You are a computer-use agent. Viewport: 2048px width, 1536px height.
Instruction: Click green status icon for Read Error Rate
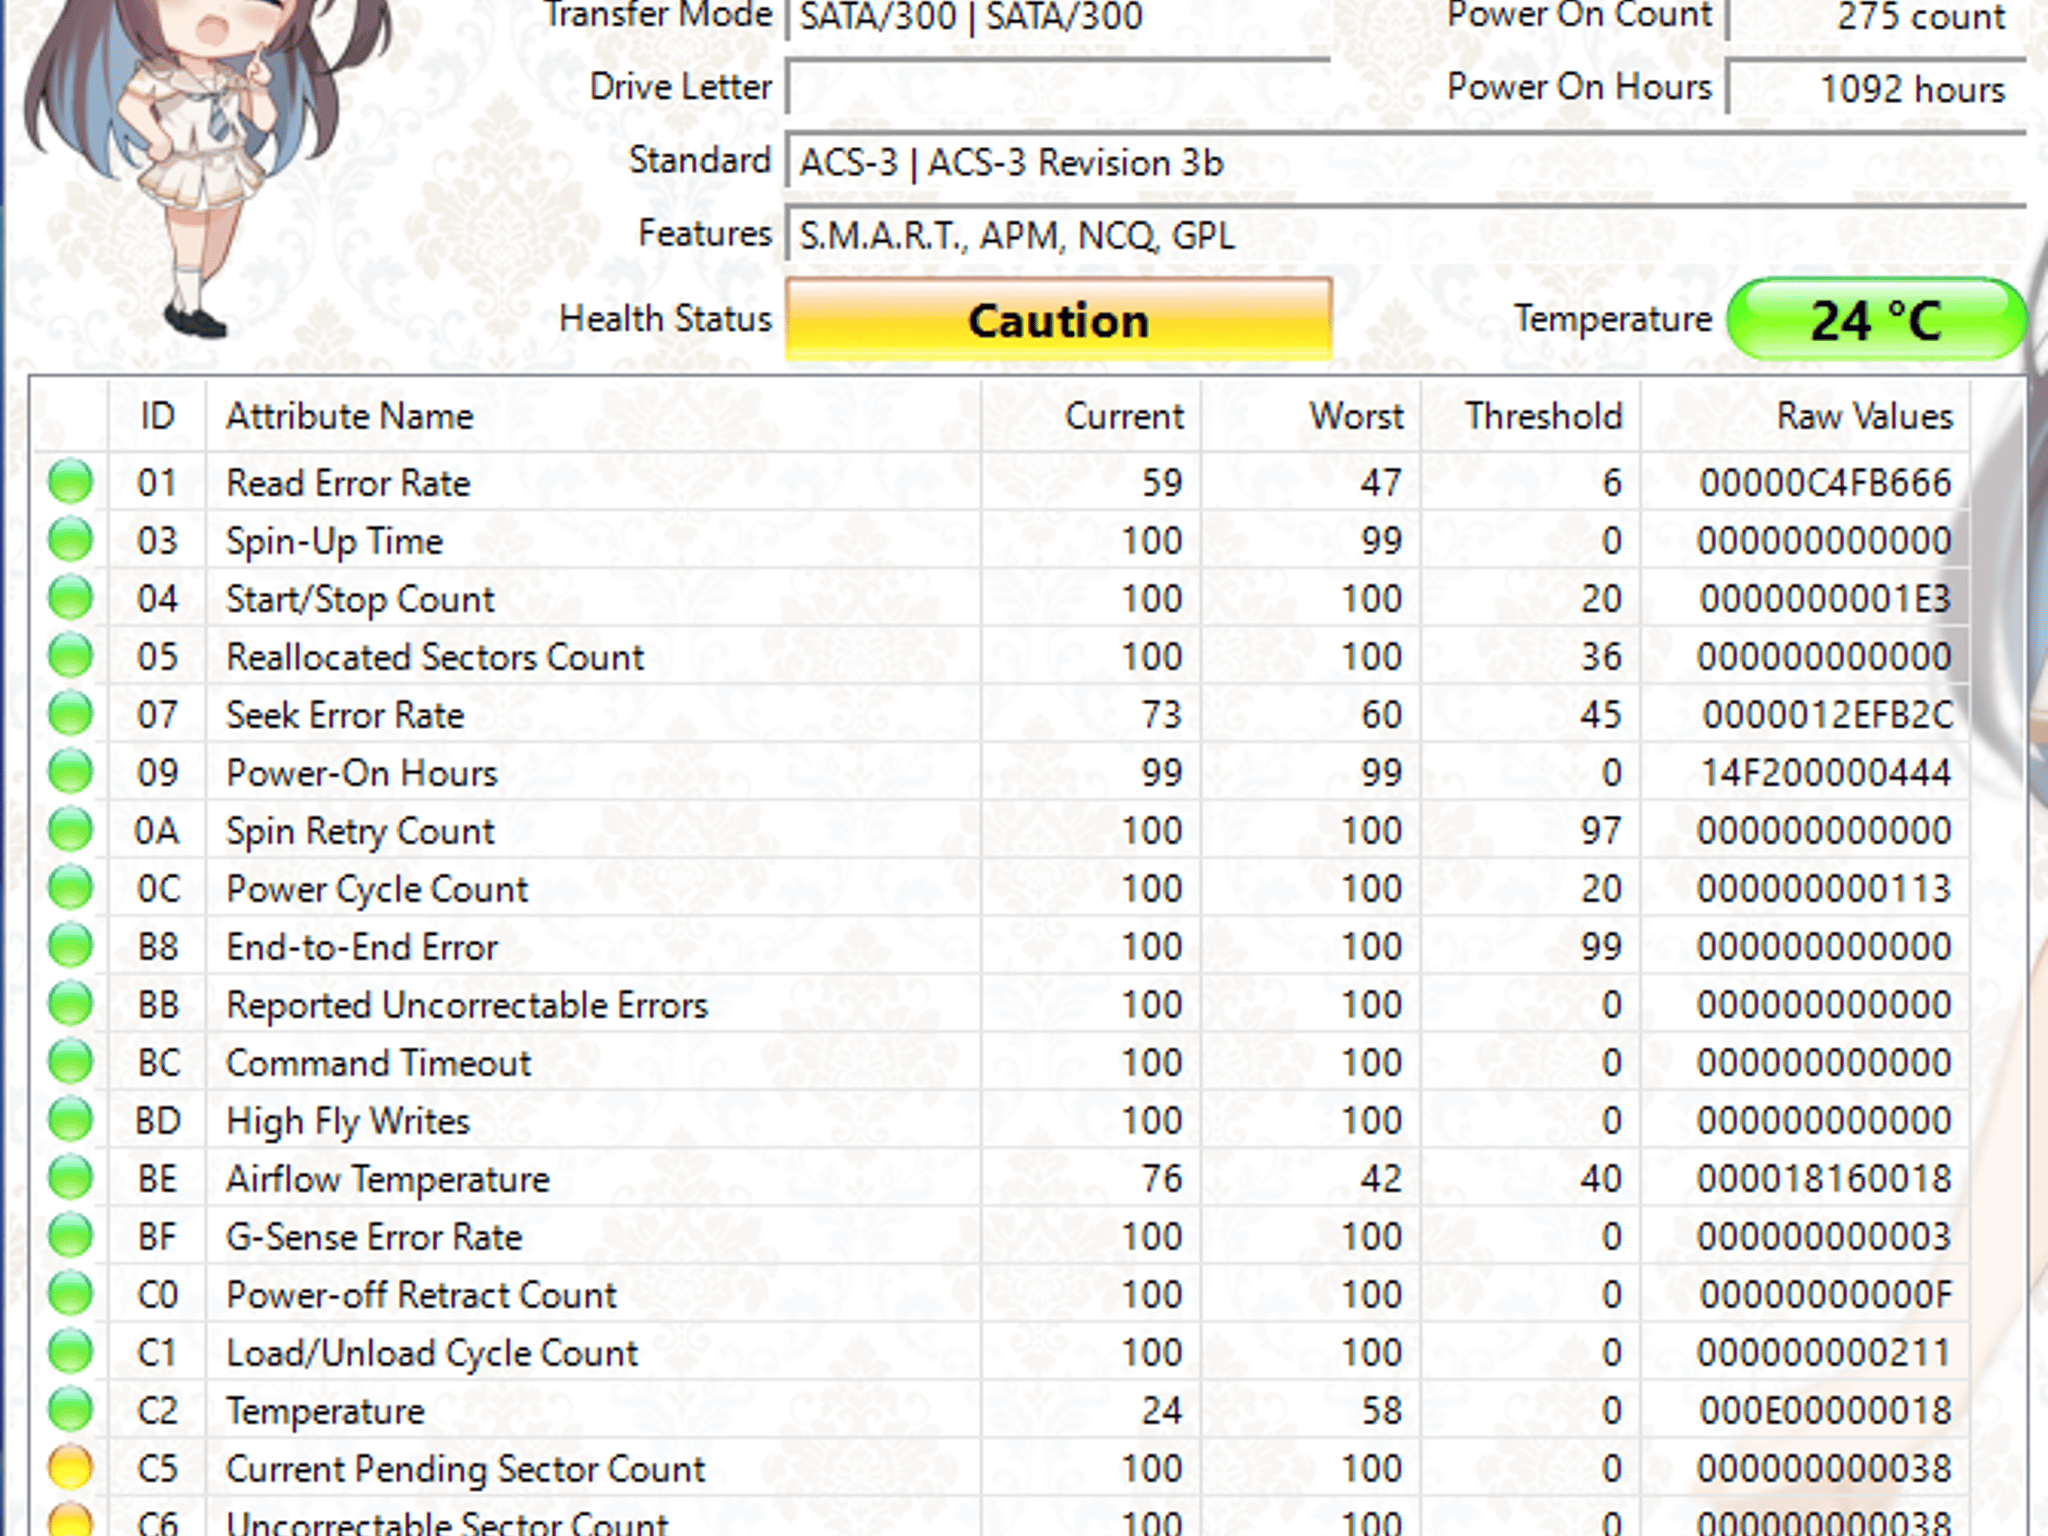click(71, 482)
